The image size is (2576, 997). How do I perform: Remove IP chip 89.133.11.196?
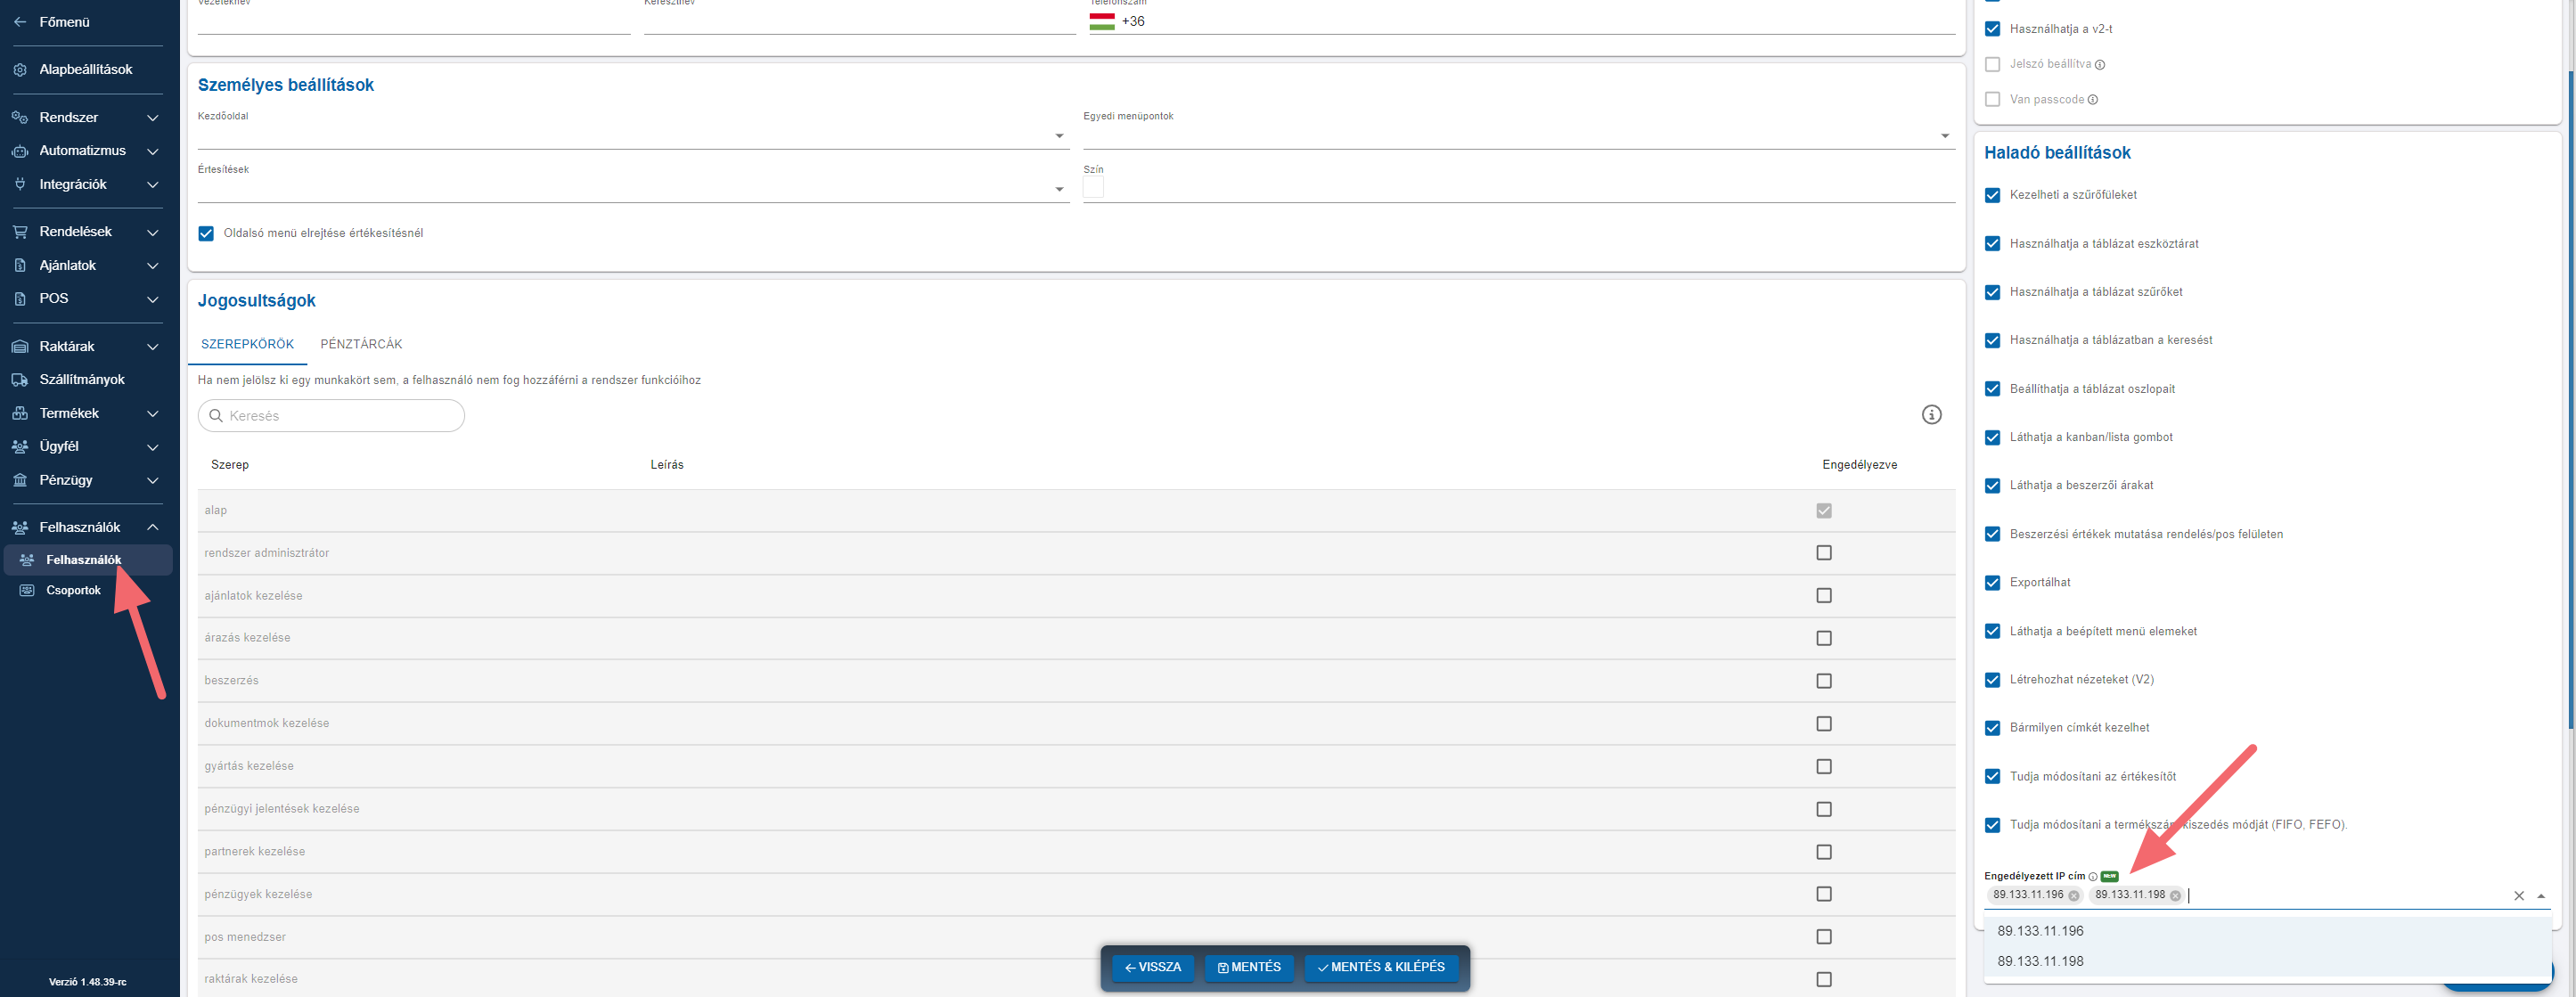2074,896
